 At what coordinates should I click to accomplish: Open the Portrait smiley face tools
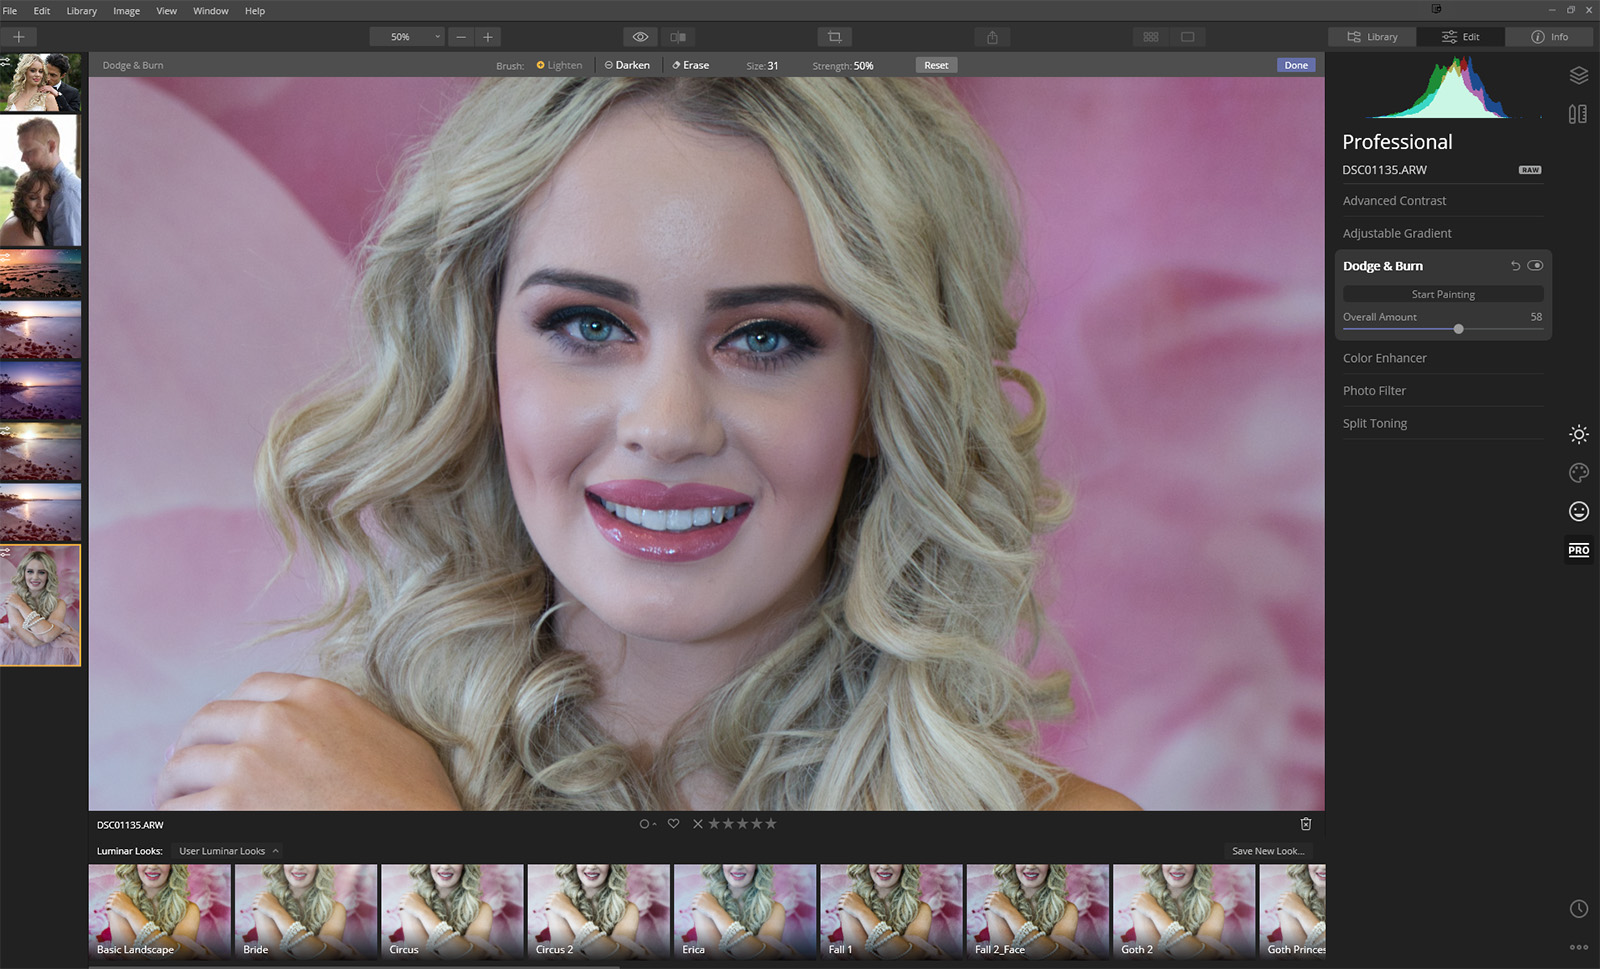point(1578,512)
